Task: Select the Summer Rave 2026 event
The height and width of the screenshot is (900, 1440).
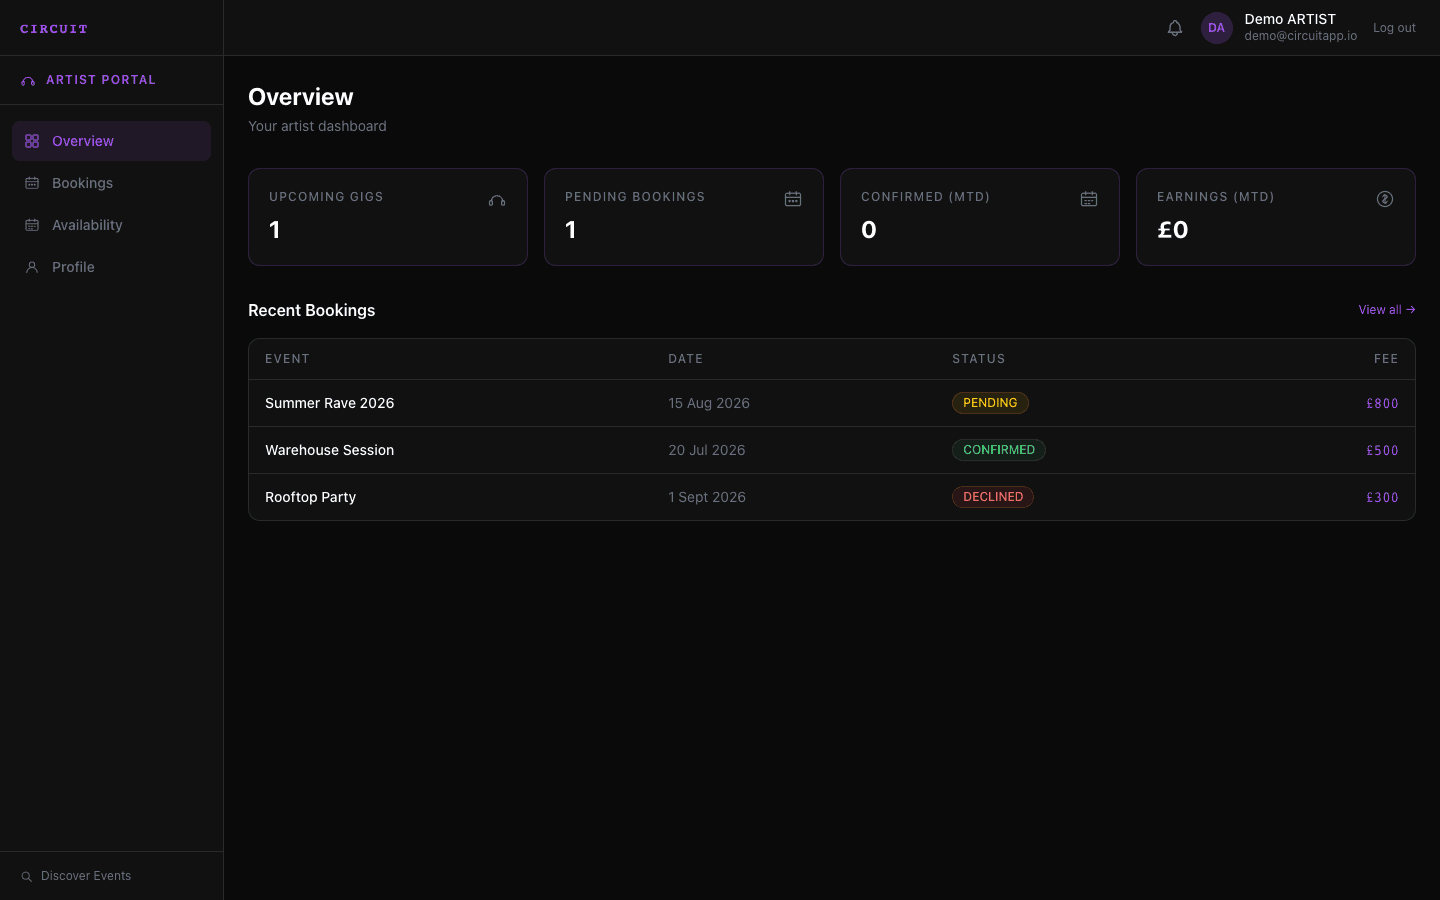Action: pyautogui.click(x=329, y=403)
